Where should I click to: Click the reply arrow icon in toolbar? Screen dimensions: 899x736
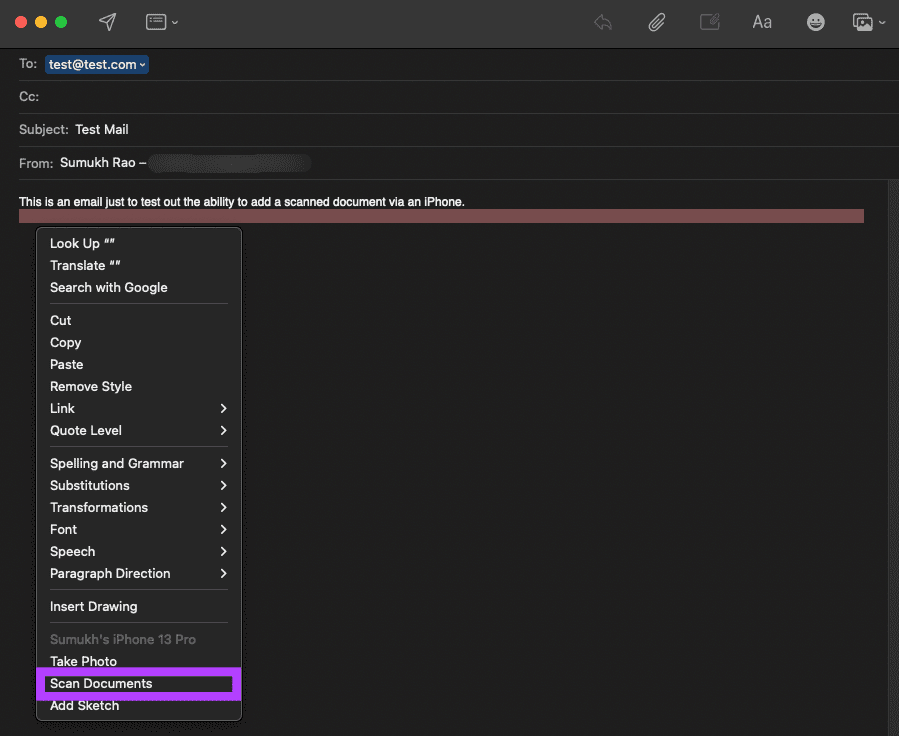(x=603, y=22)
